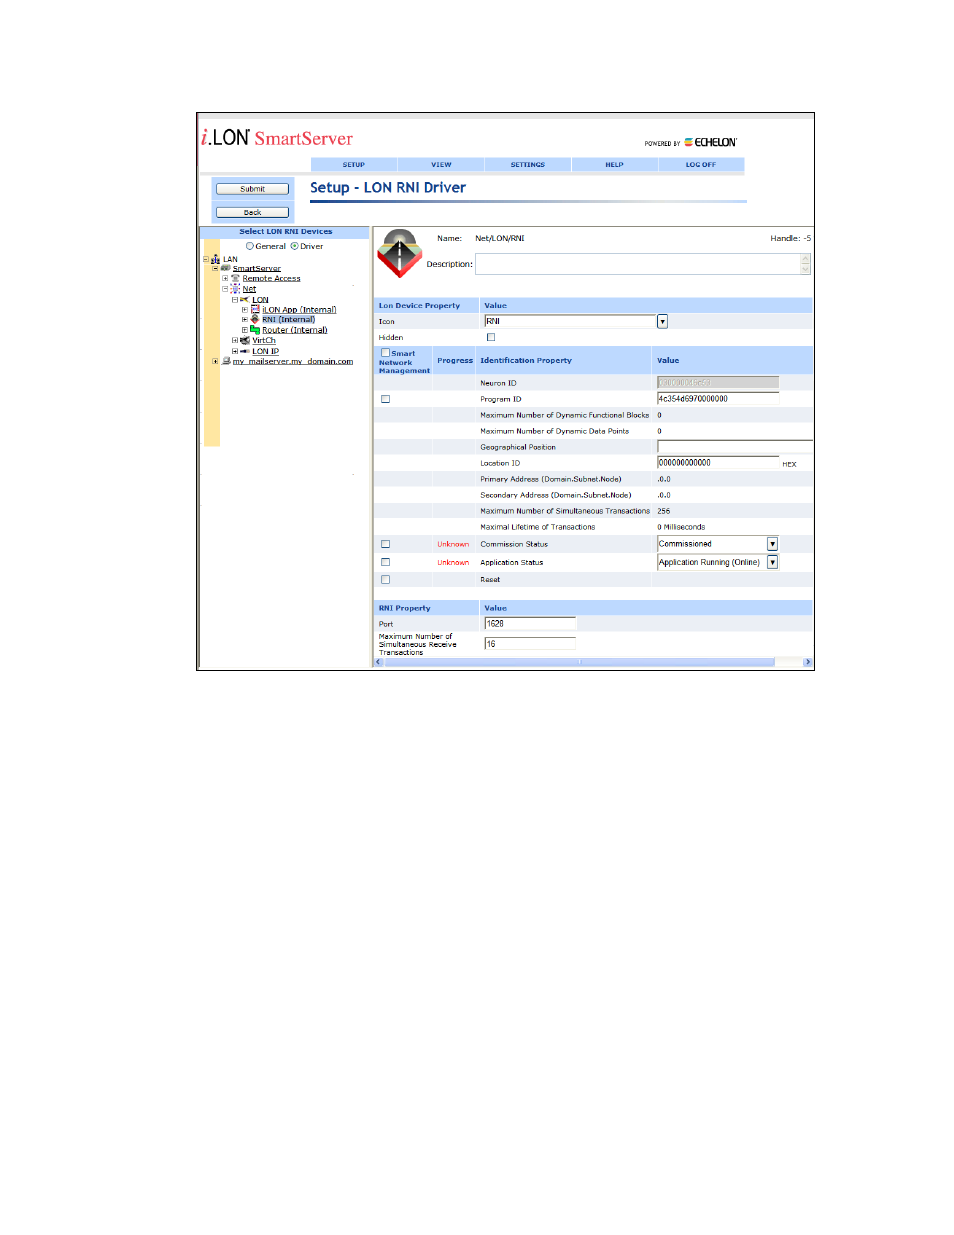Check the Reset row checkbox

(x=386, y=579)
